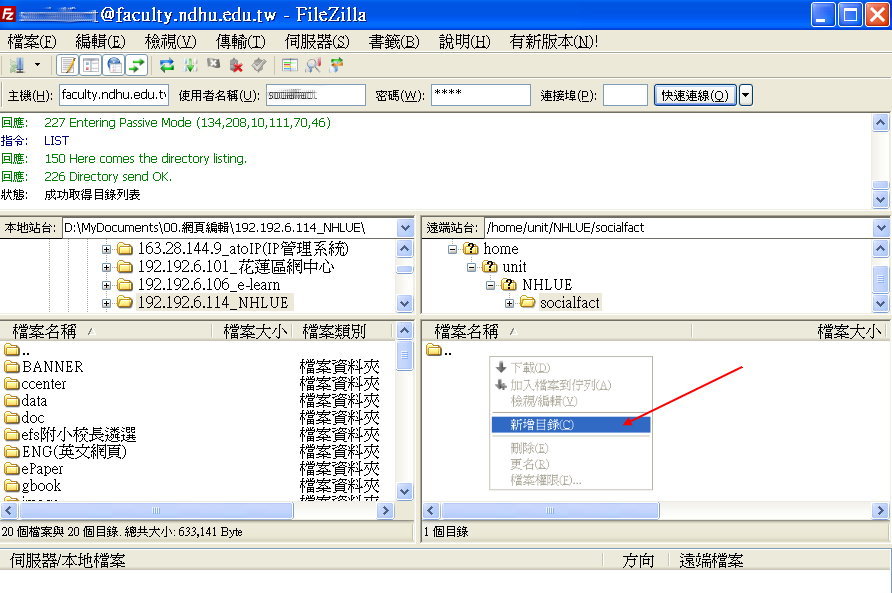892x593 pixels.
Task: Open the 遠端站台 path dropdown
Action: tap(880, 228)
